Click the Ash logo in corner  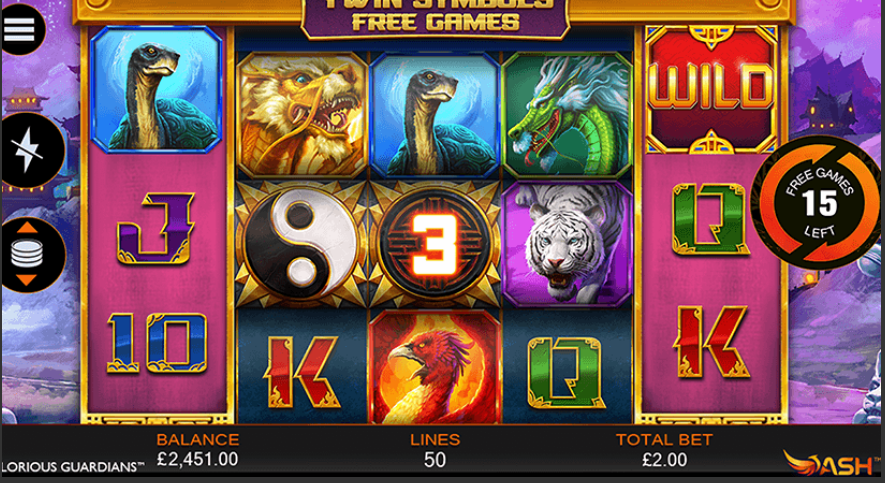point(833,463)
